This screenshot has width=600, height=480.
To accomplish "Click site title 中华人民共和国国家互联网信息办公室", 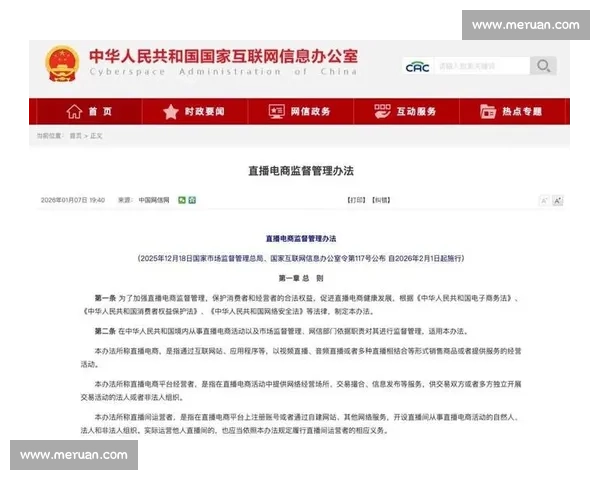I will click(223, 56).
